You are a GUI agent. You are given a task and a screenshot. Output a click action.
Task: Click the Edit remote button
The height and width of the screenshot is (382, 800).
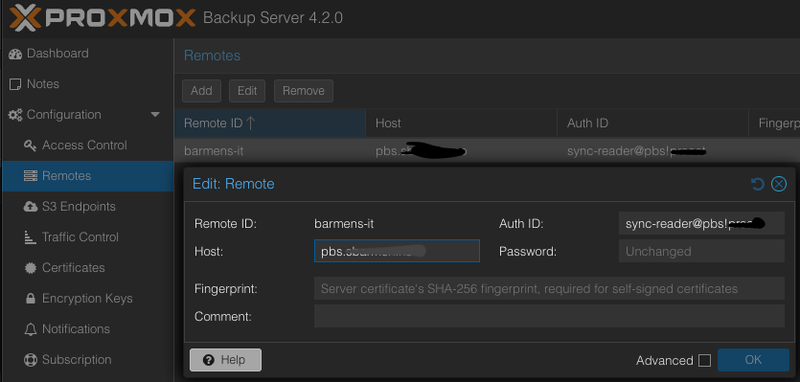click(247, 91)
